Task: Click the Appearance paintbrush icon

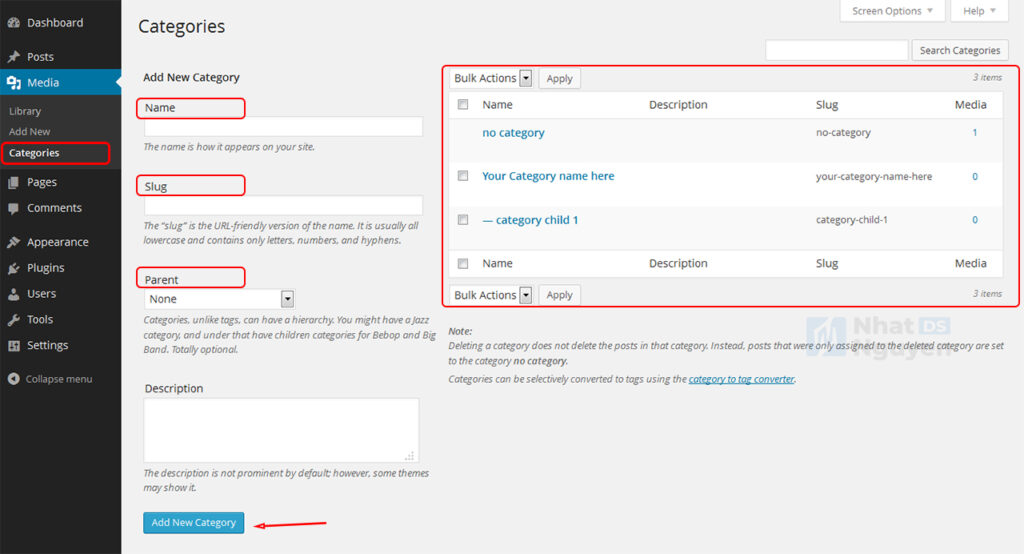Action: [14, 242]
